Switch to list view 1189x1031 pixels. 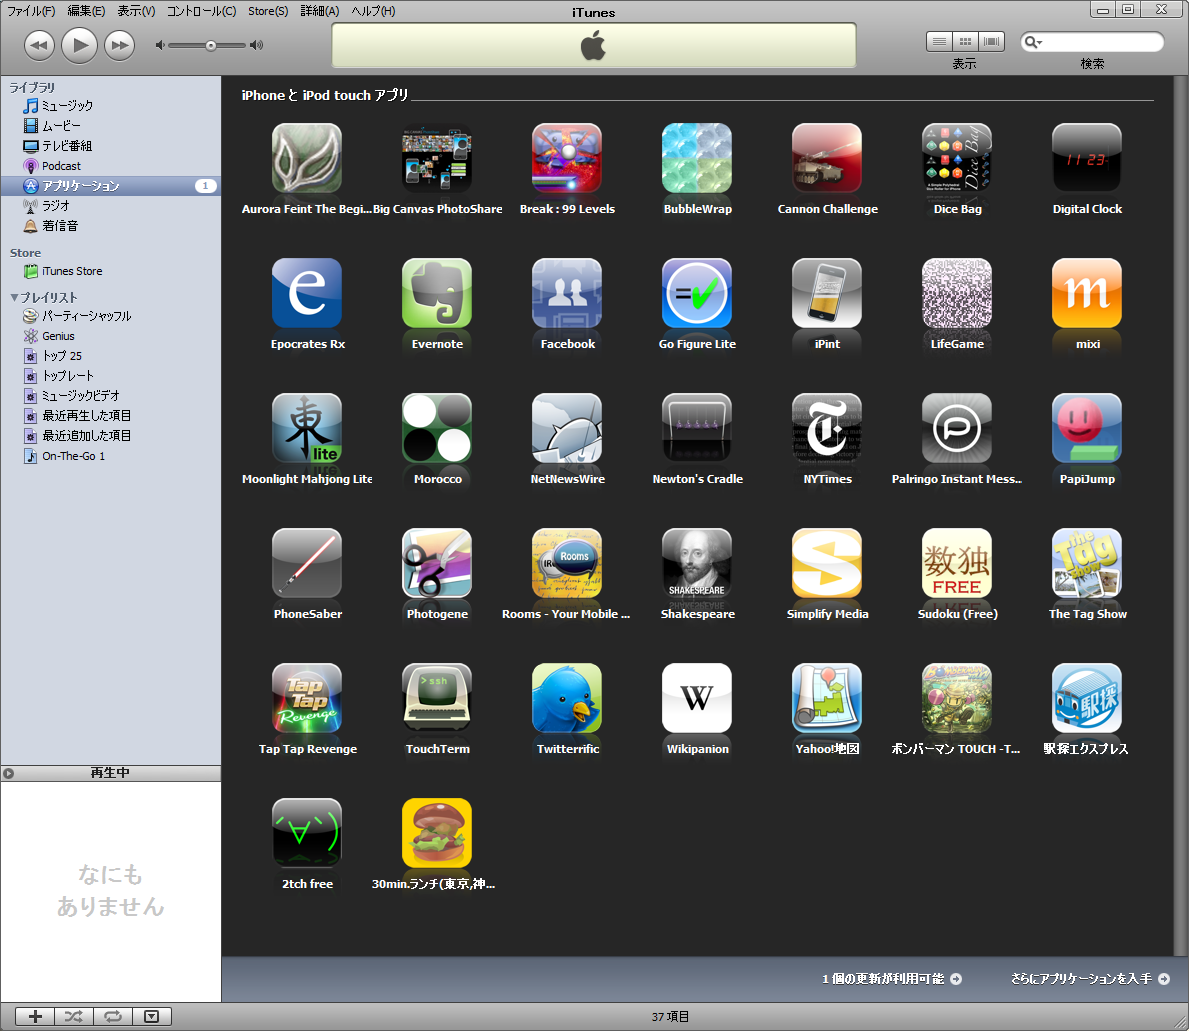pos(939,42)
